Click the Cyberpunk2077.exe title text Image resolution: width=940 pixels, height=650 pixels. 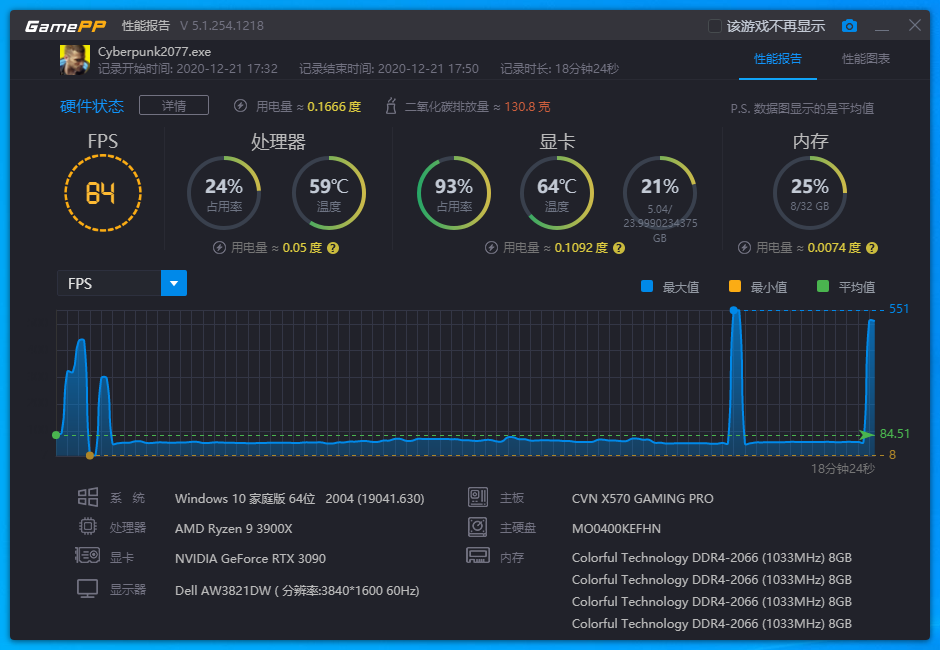(x=155, y=52)
